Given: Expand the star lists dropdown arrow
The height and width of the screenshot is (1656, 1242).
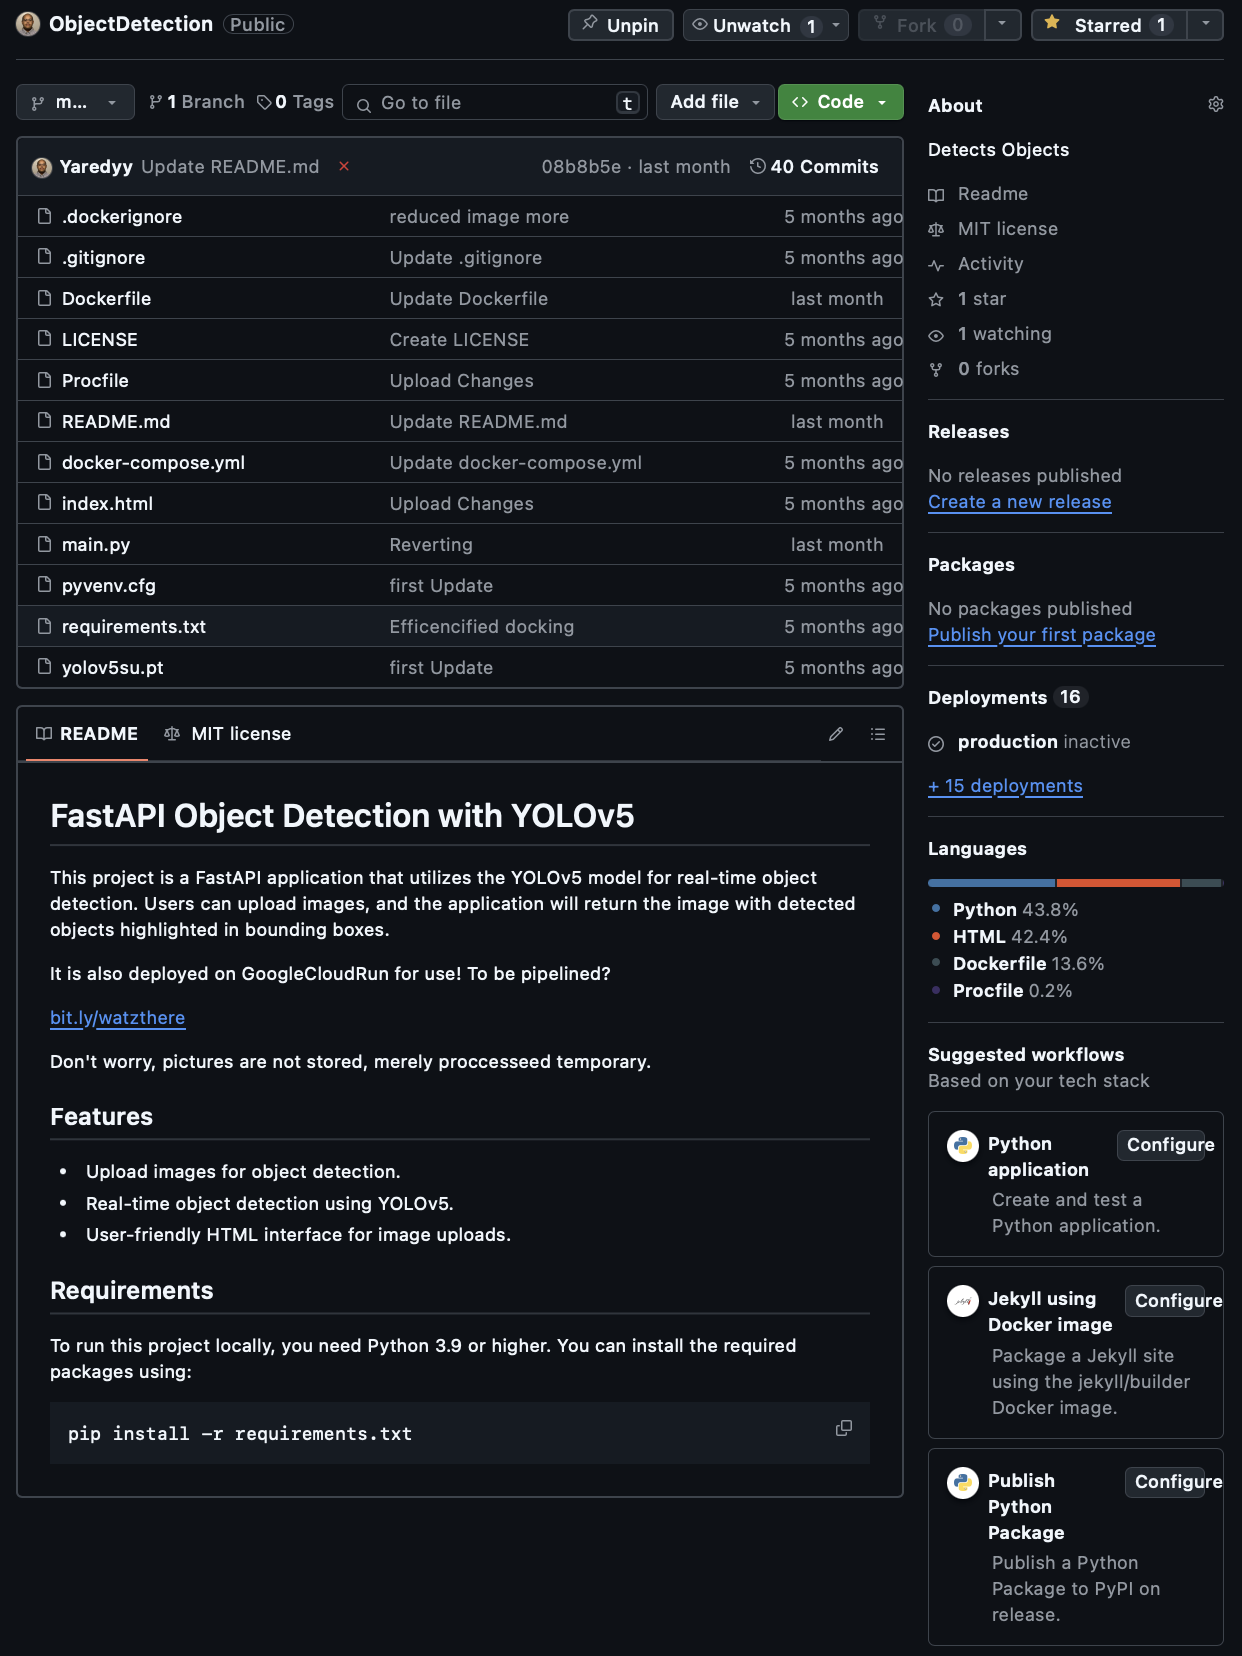Looking at the screenshot, I should (1205, 24).
